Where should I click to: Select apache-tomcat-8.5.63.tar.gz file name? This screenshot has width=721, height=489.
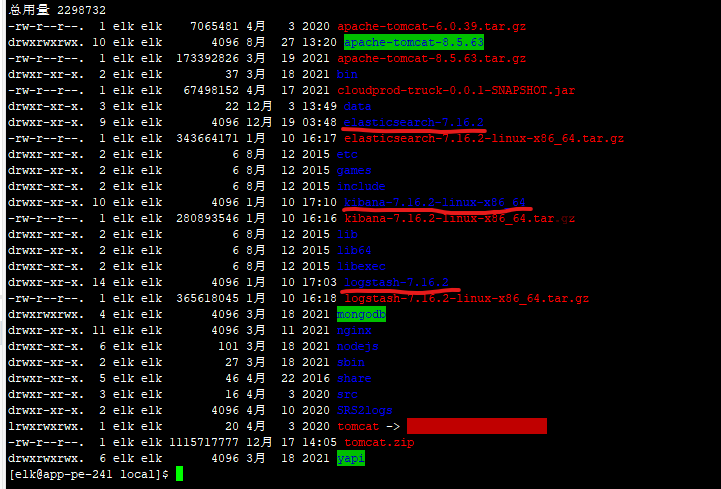[431, 58]
